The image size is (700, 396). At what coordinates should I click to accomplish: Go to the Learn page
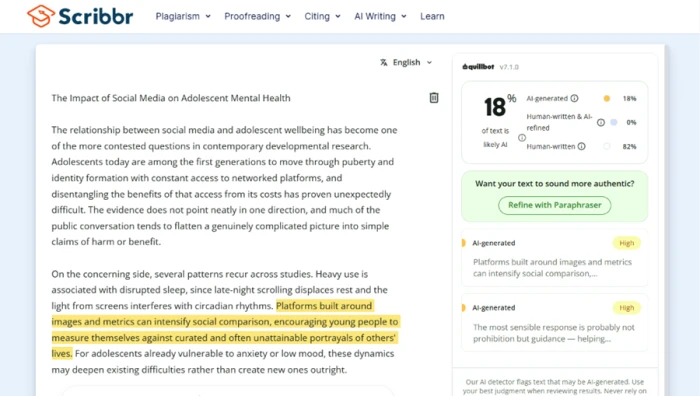point(432,17)
